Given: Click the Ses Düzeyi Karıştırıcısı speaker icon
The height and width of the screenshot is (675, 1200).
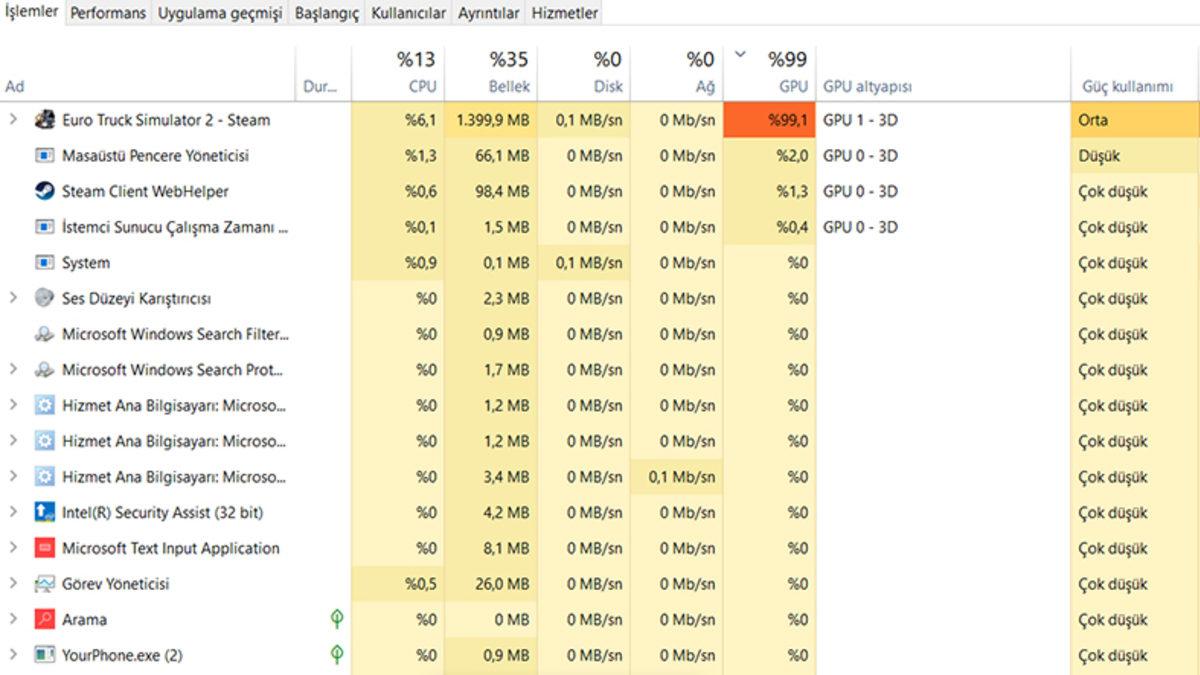Looking at the screenshot, I should pos(44,298).
